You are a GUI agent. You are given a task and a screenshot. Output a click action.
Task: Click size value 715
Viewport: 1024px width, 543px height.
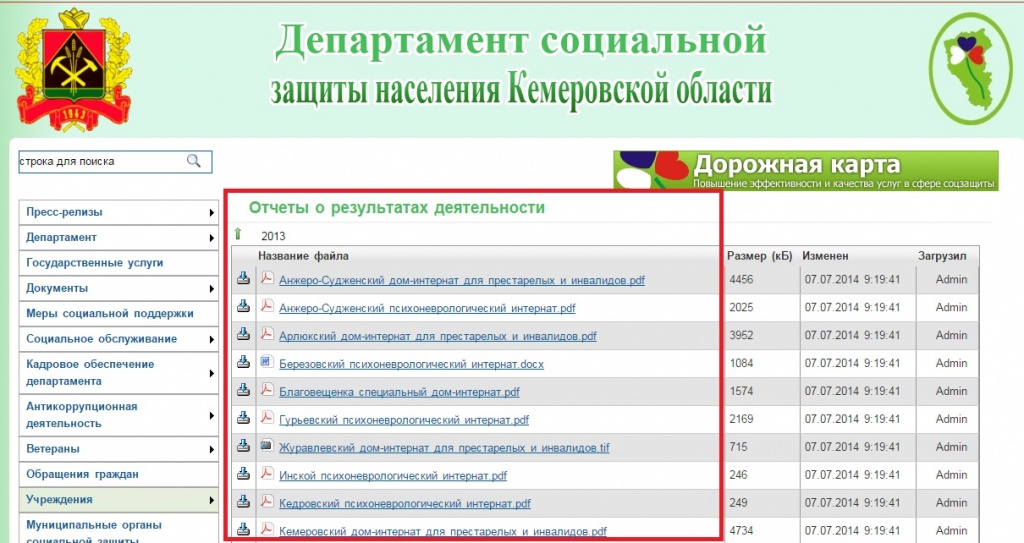(x=738, y=447)
